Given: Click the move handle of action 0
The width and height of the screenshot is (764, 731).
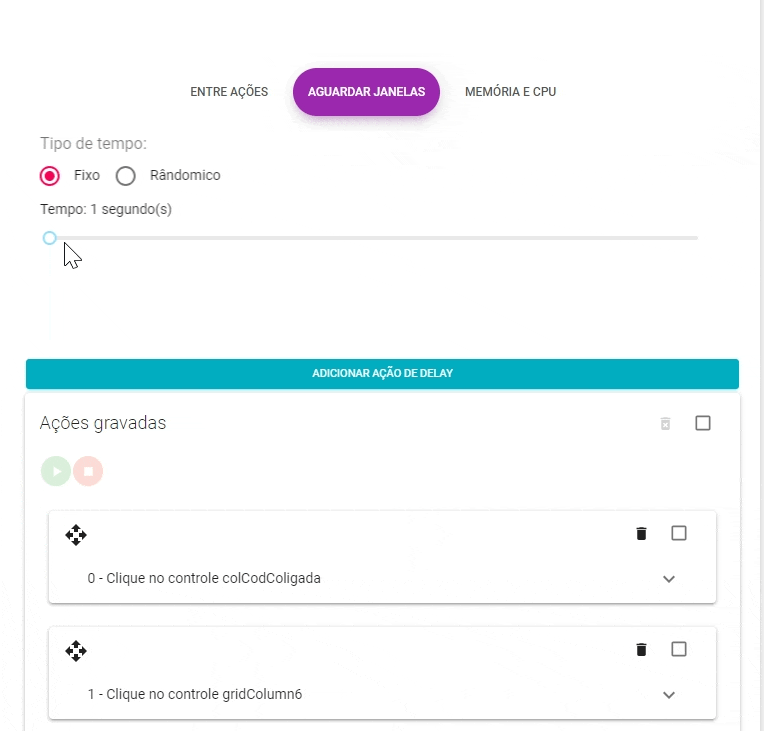Looking at the screenshot, I should pos(76,535).
